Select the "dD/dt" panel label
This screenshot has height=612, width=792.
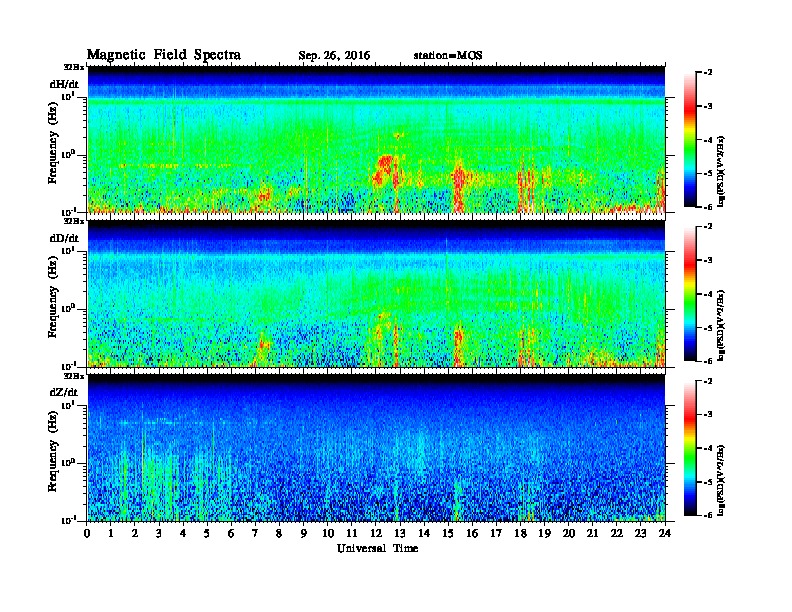tap(64, 238)
